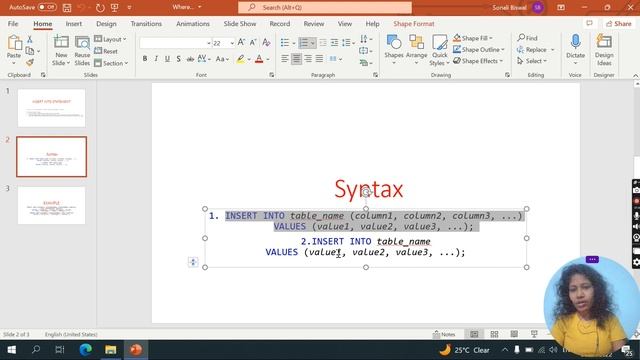640x360 pixels.
Task: Open the Animations tab
Action: coord(193,24)
